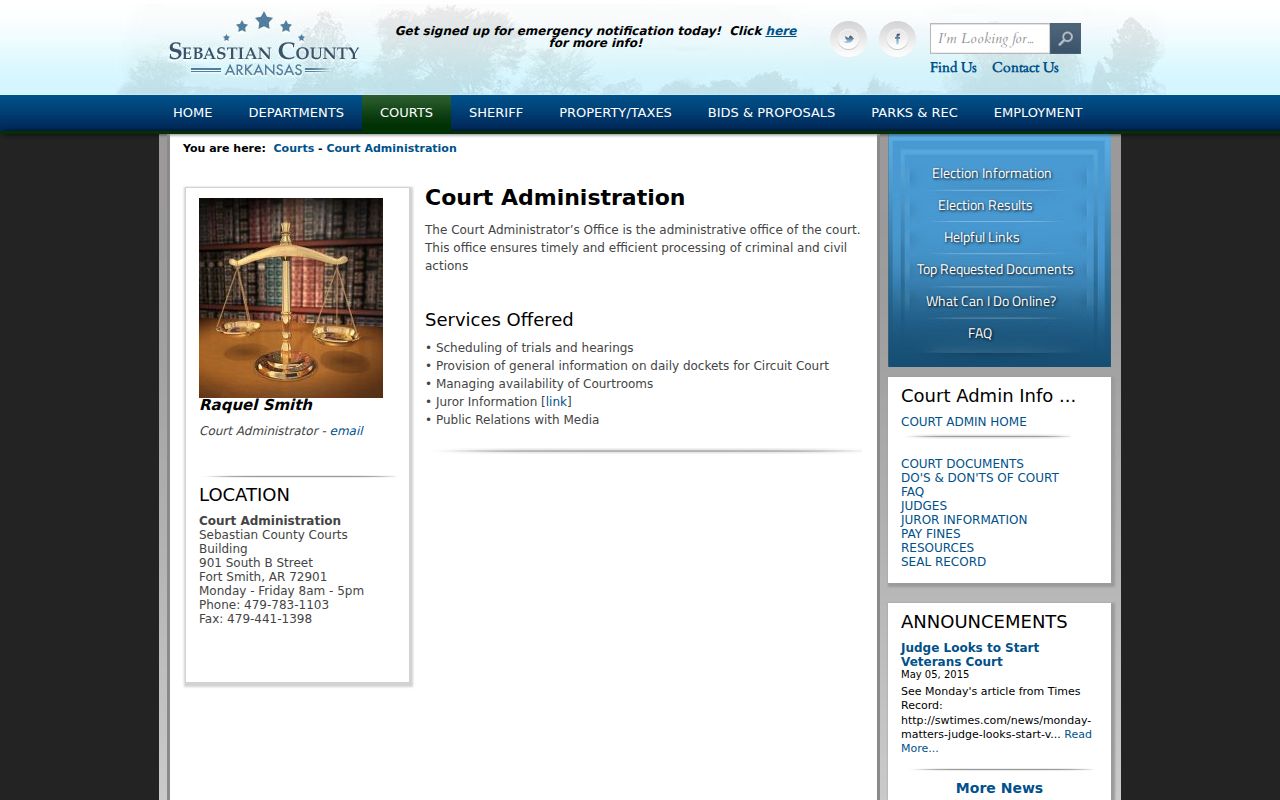Click the "901 South B Street" address line
This screenshot has height=800, width=1280.
[x=256, y=563]
